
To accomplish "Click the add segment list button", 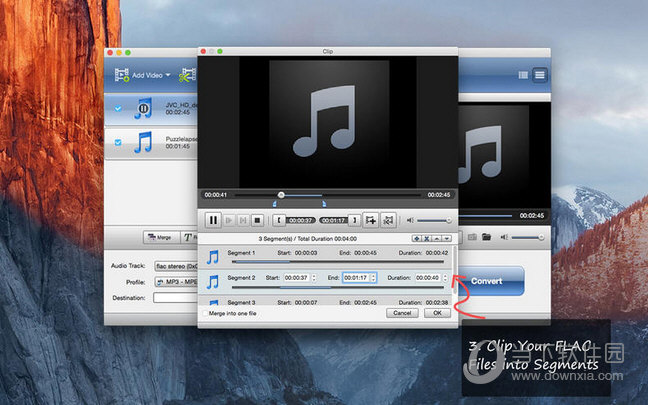I will tap(417, 238).
